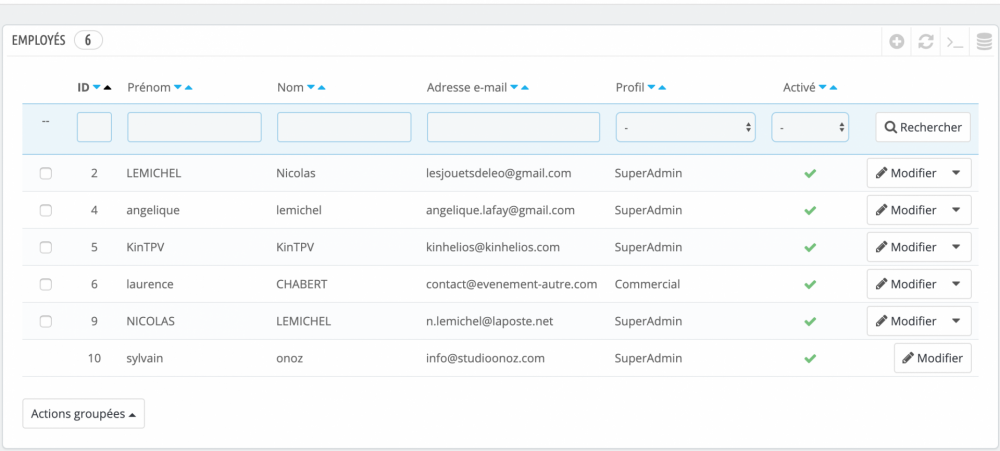Expand Modifier dropdown arrow for employee ID 9
Image resolution: width=1000 pixels, height=451 pixels.
point(956,321)
